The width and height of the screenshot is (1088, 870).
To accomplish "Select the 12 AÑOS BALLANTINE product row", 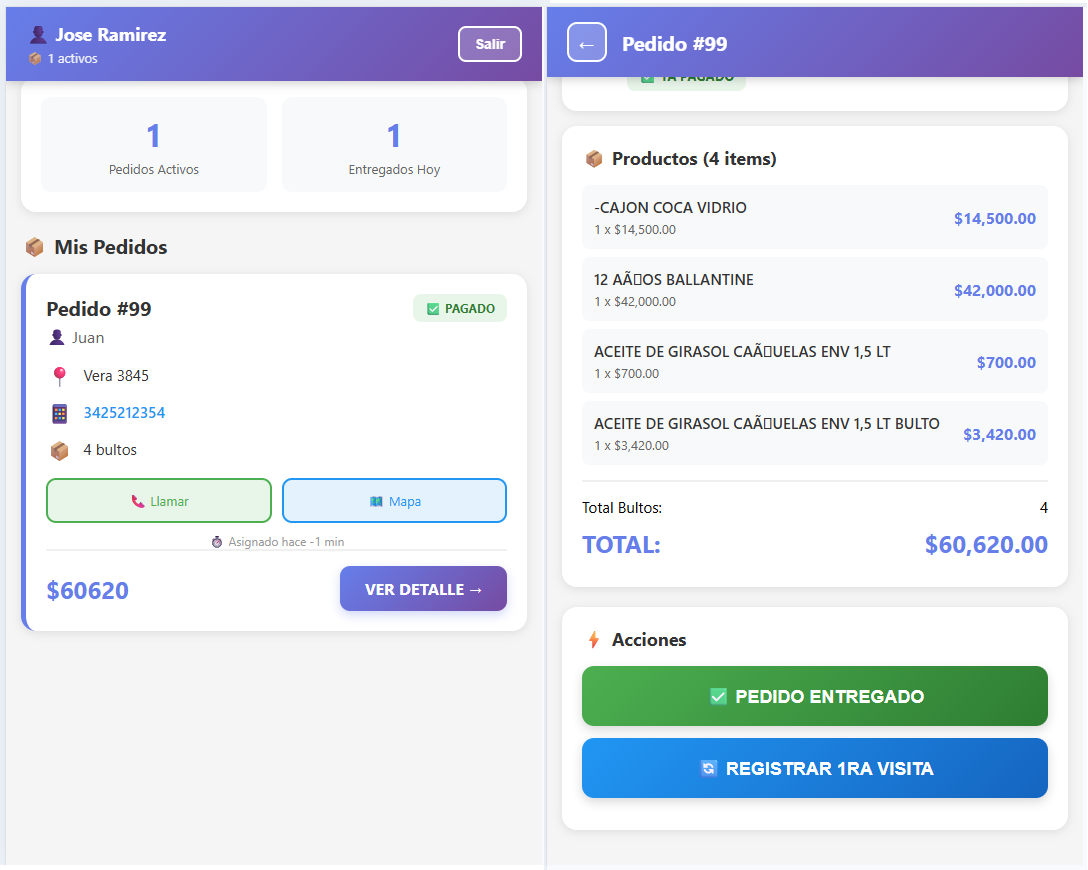I will tap(814, 288).
